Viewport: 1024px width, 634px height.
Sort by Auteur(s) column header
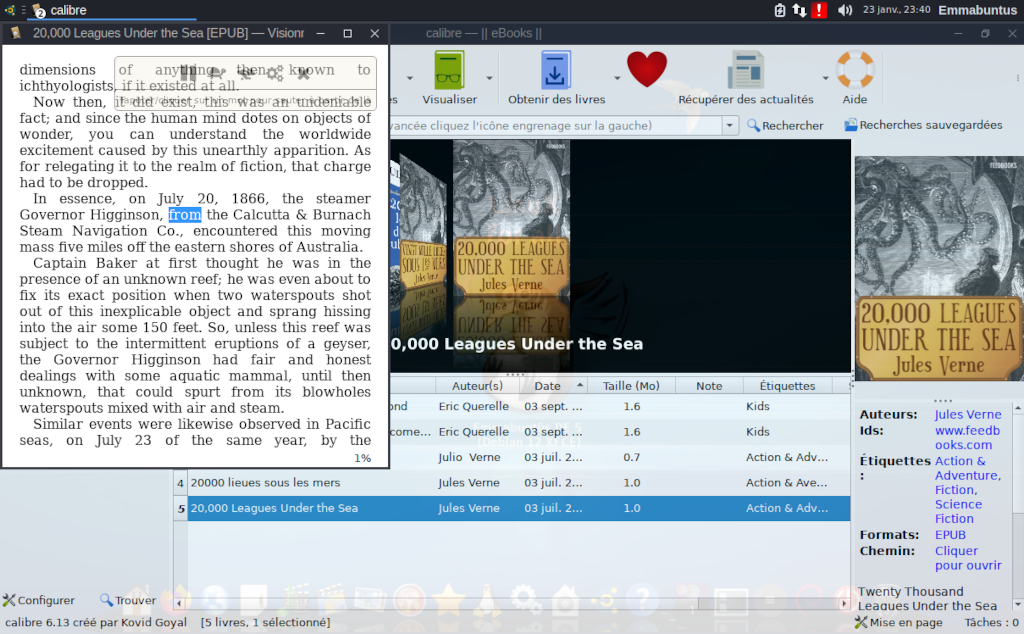[477, 386]
